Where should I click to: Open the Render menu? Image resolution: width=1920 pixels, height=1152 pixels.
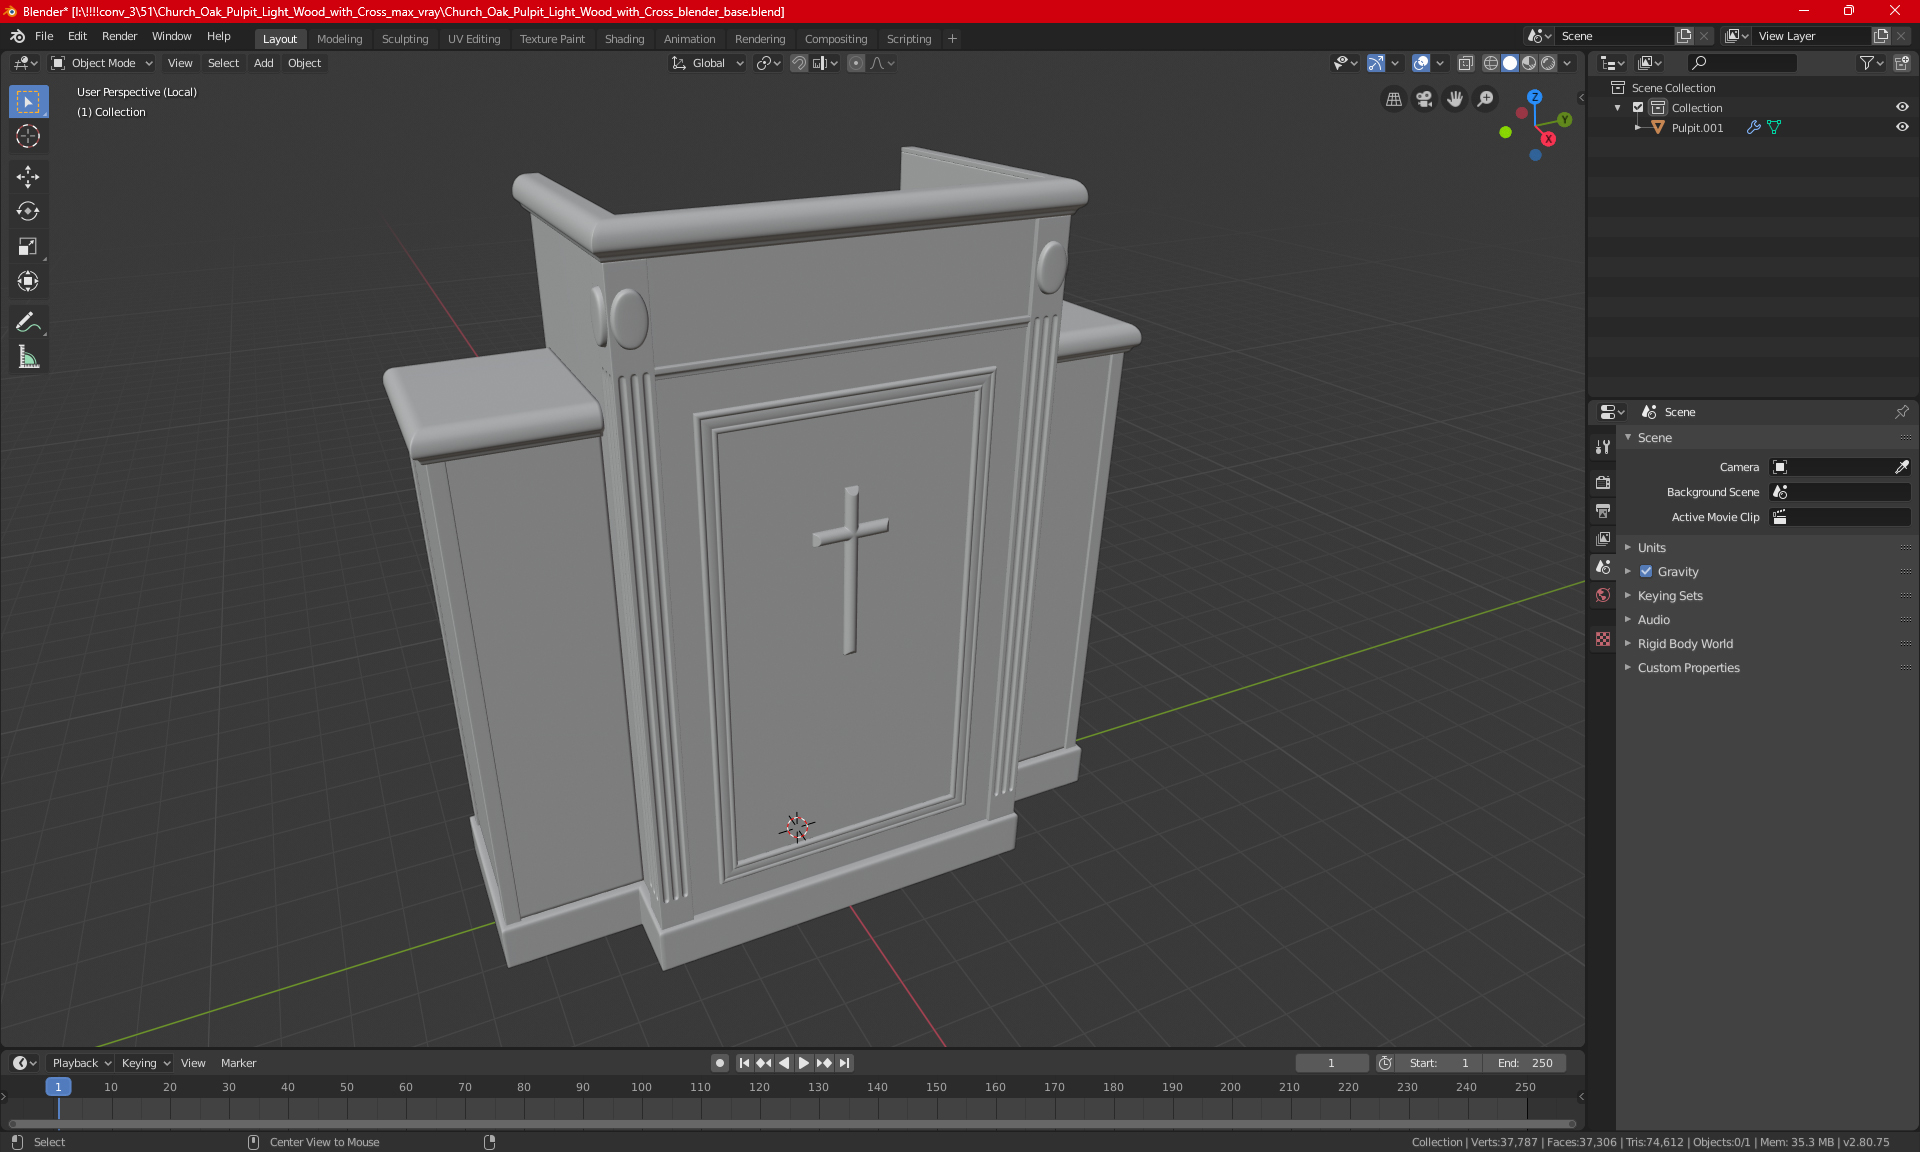(x=119, y=36)
